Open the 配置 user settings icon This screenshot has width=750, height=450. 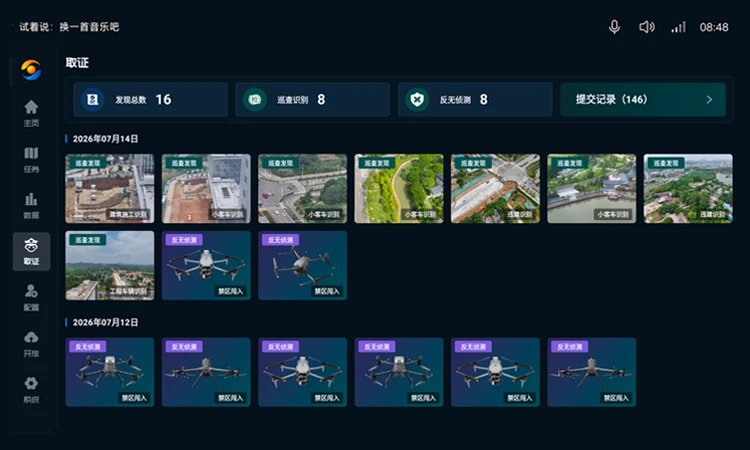tap(31, 297)
